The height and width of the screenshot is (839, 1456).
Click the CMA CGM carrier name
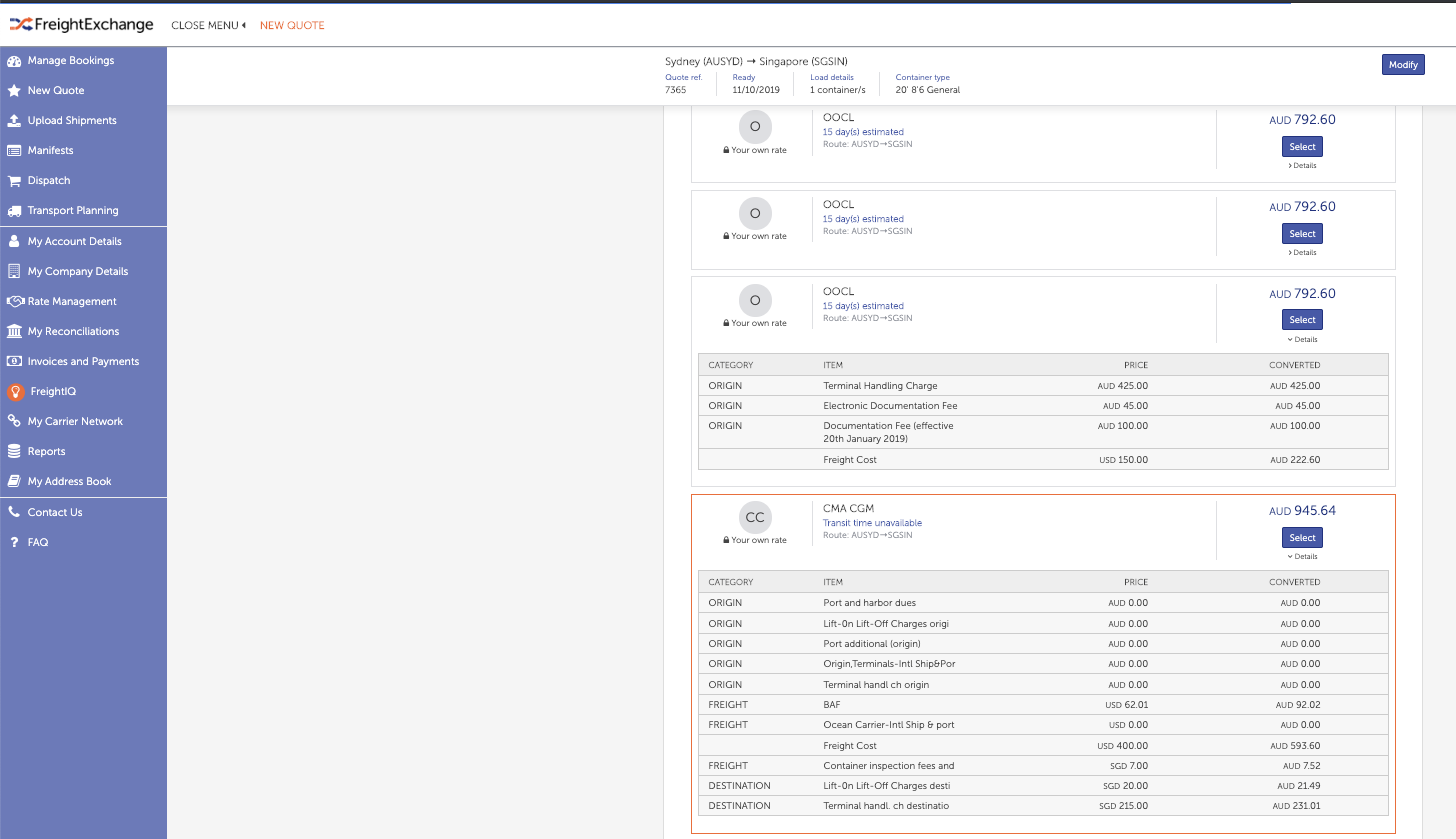(x=848, y=509)
